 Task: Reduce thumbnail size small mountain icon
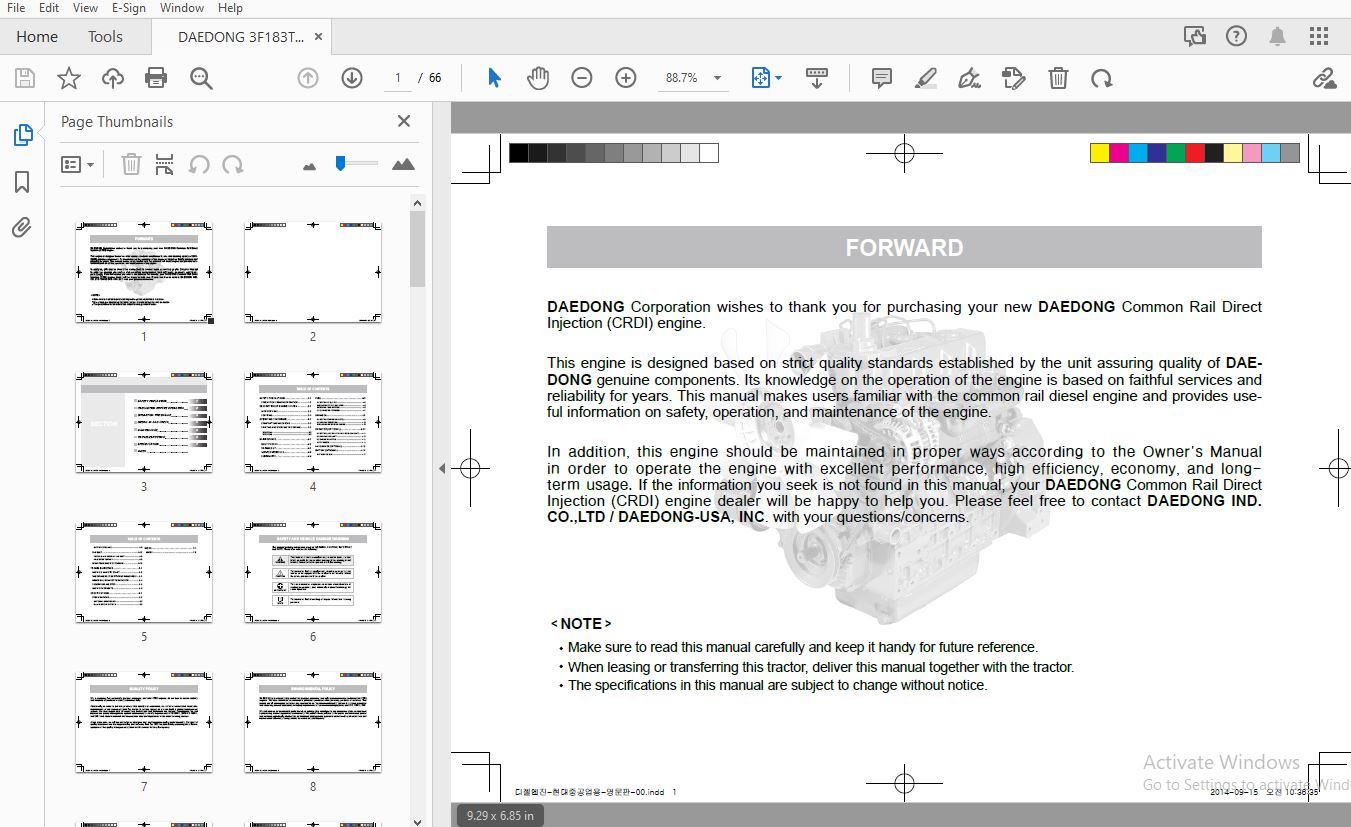coord(309,166)
